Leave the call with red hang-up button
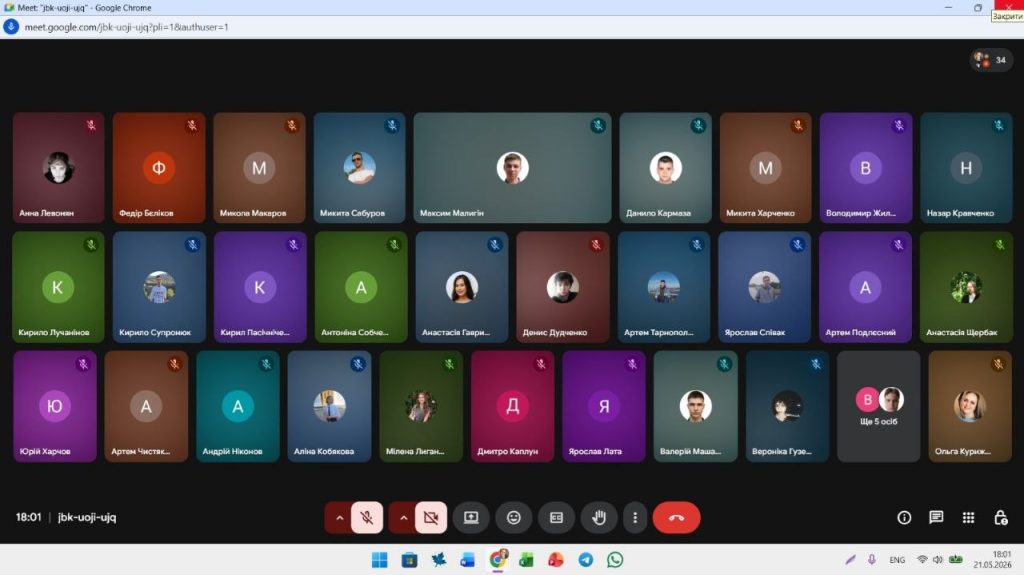The image size is (1024, 575). 676,518
